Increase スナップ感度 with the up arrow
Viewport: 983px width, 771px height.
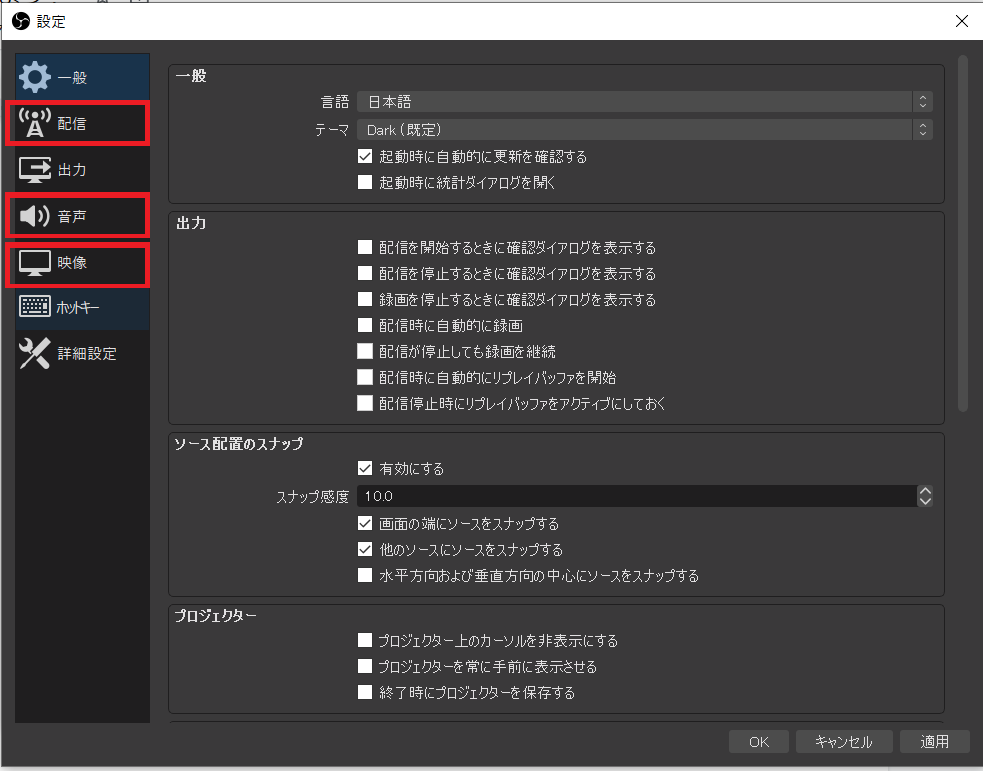(925, 491)
